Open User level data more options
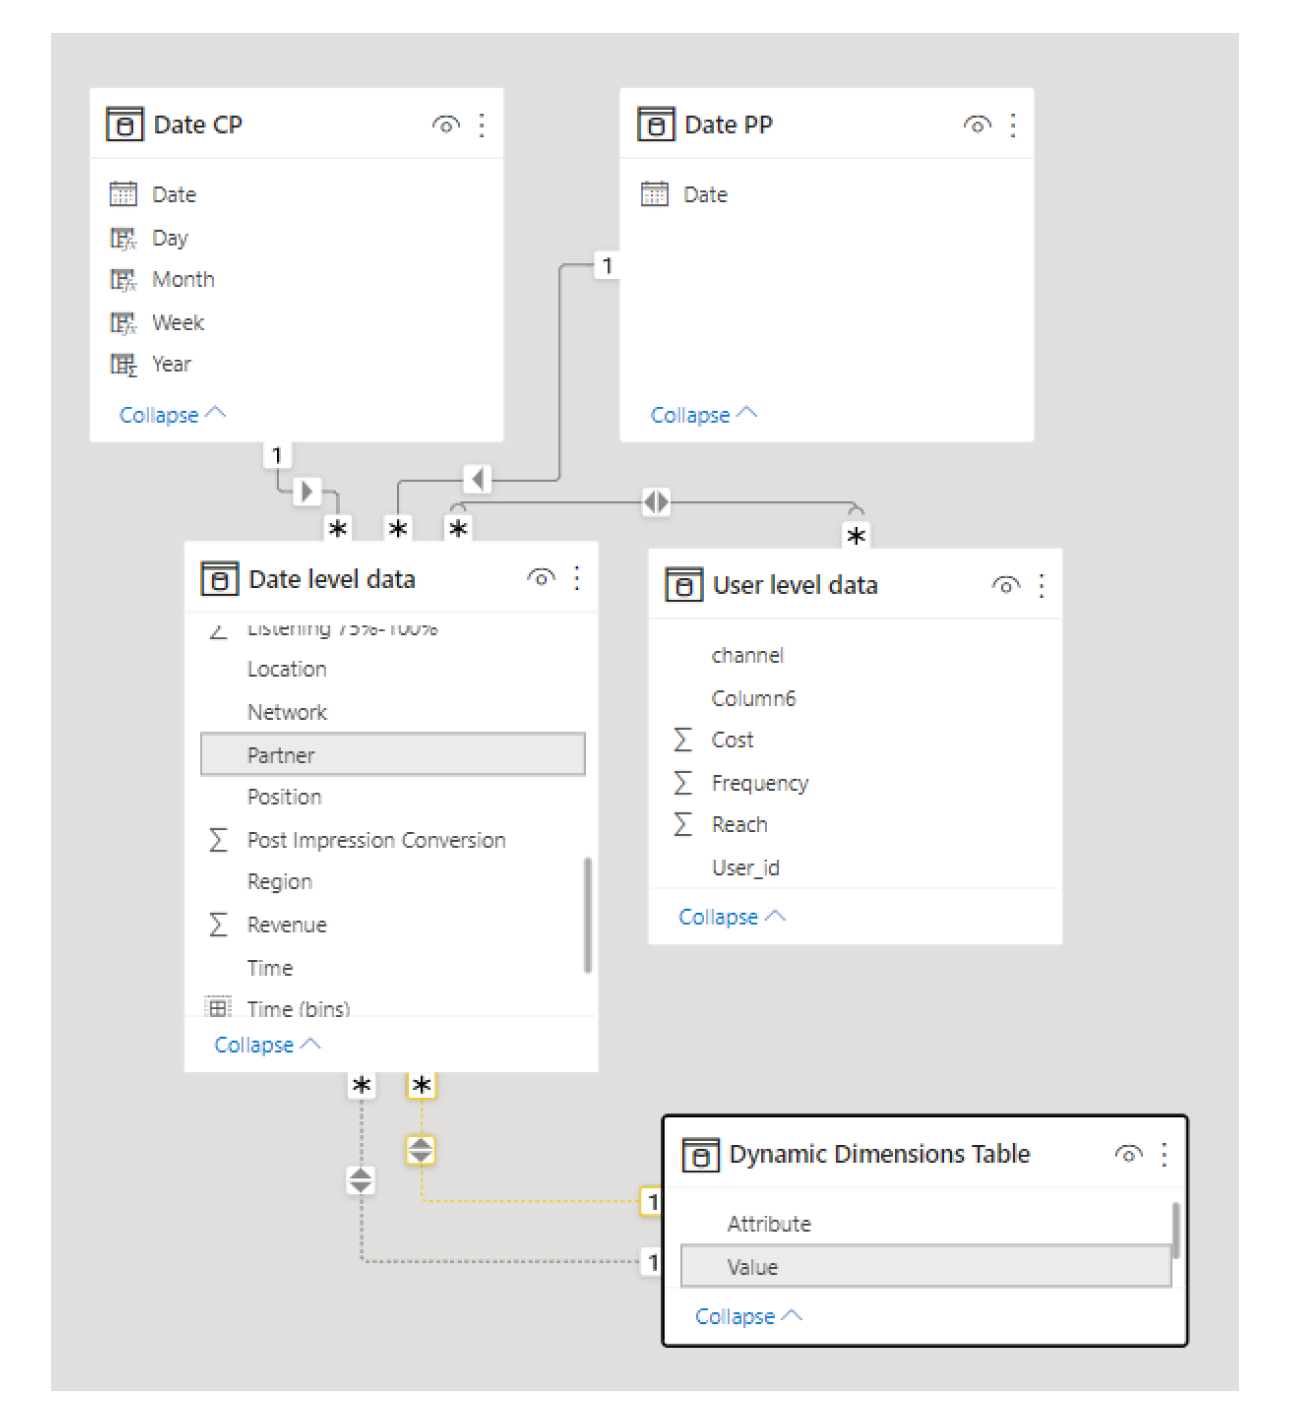This screenshot has width=1290, height=1424. click(1041, 585)
